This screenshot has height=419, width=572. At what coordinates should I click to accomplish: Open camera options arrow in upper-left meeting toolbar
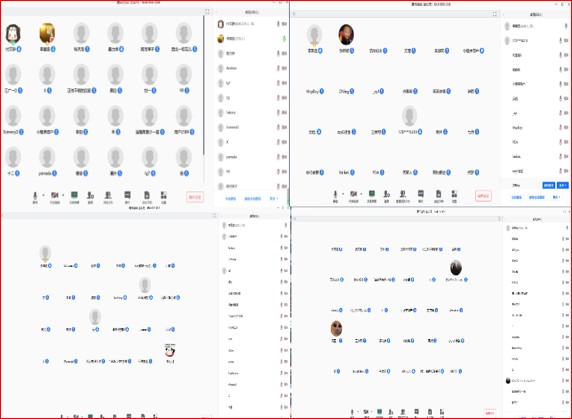[x=63, y=195]
